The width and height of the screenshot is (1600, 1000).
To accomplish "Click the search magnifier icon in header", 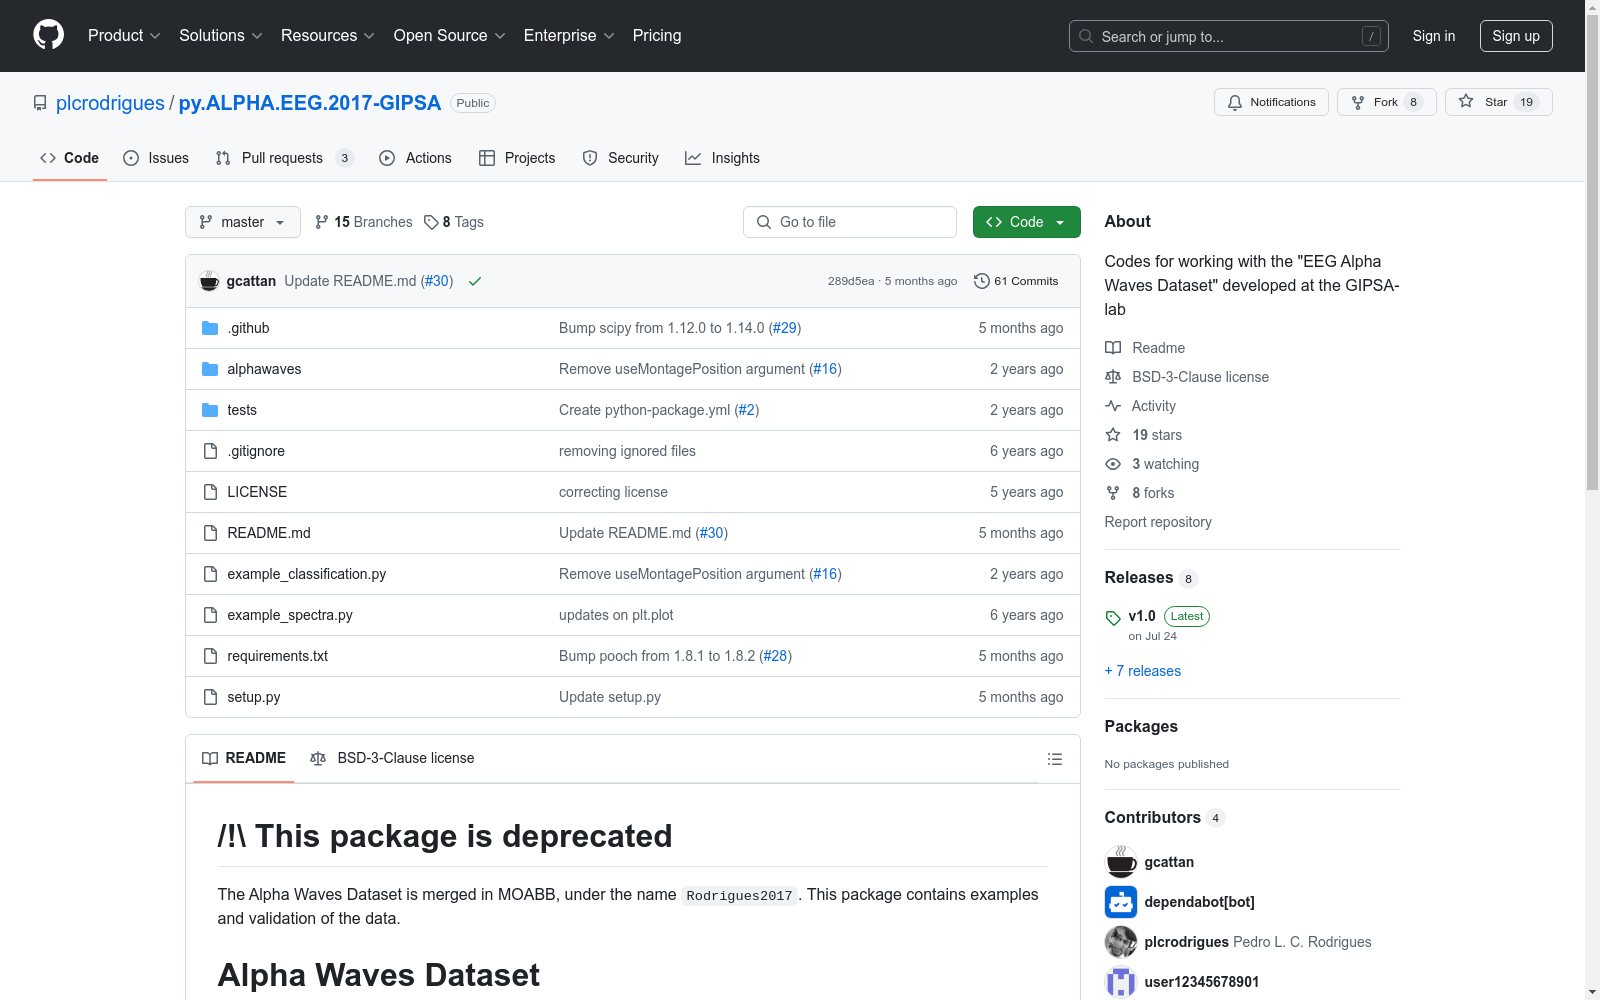I will pos(1086,36).
